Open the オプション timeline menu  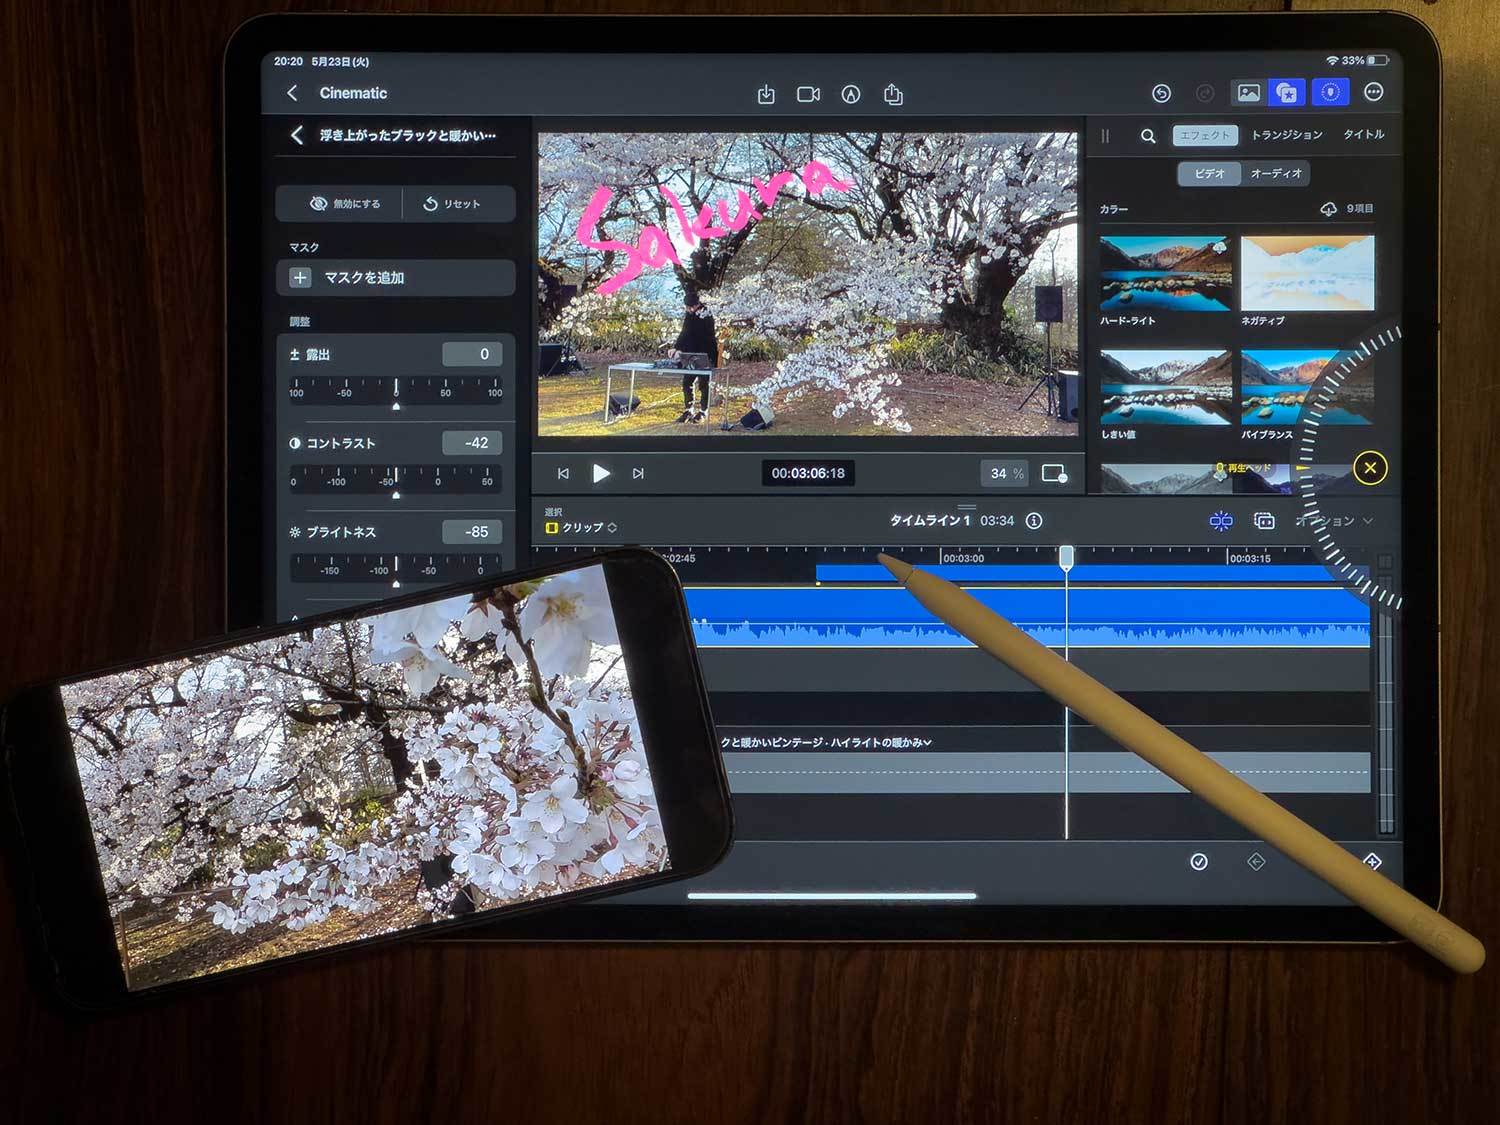click(1334, 521)
